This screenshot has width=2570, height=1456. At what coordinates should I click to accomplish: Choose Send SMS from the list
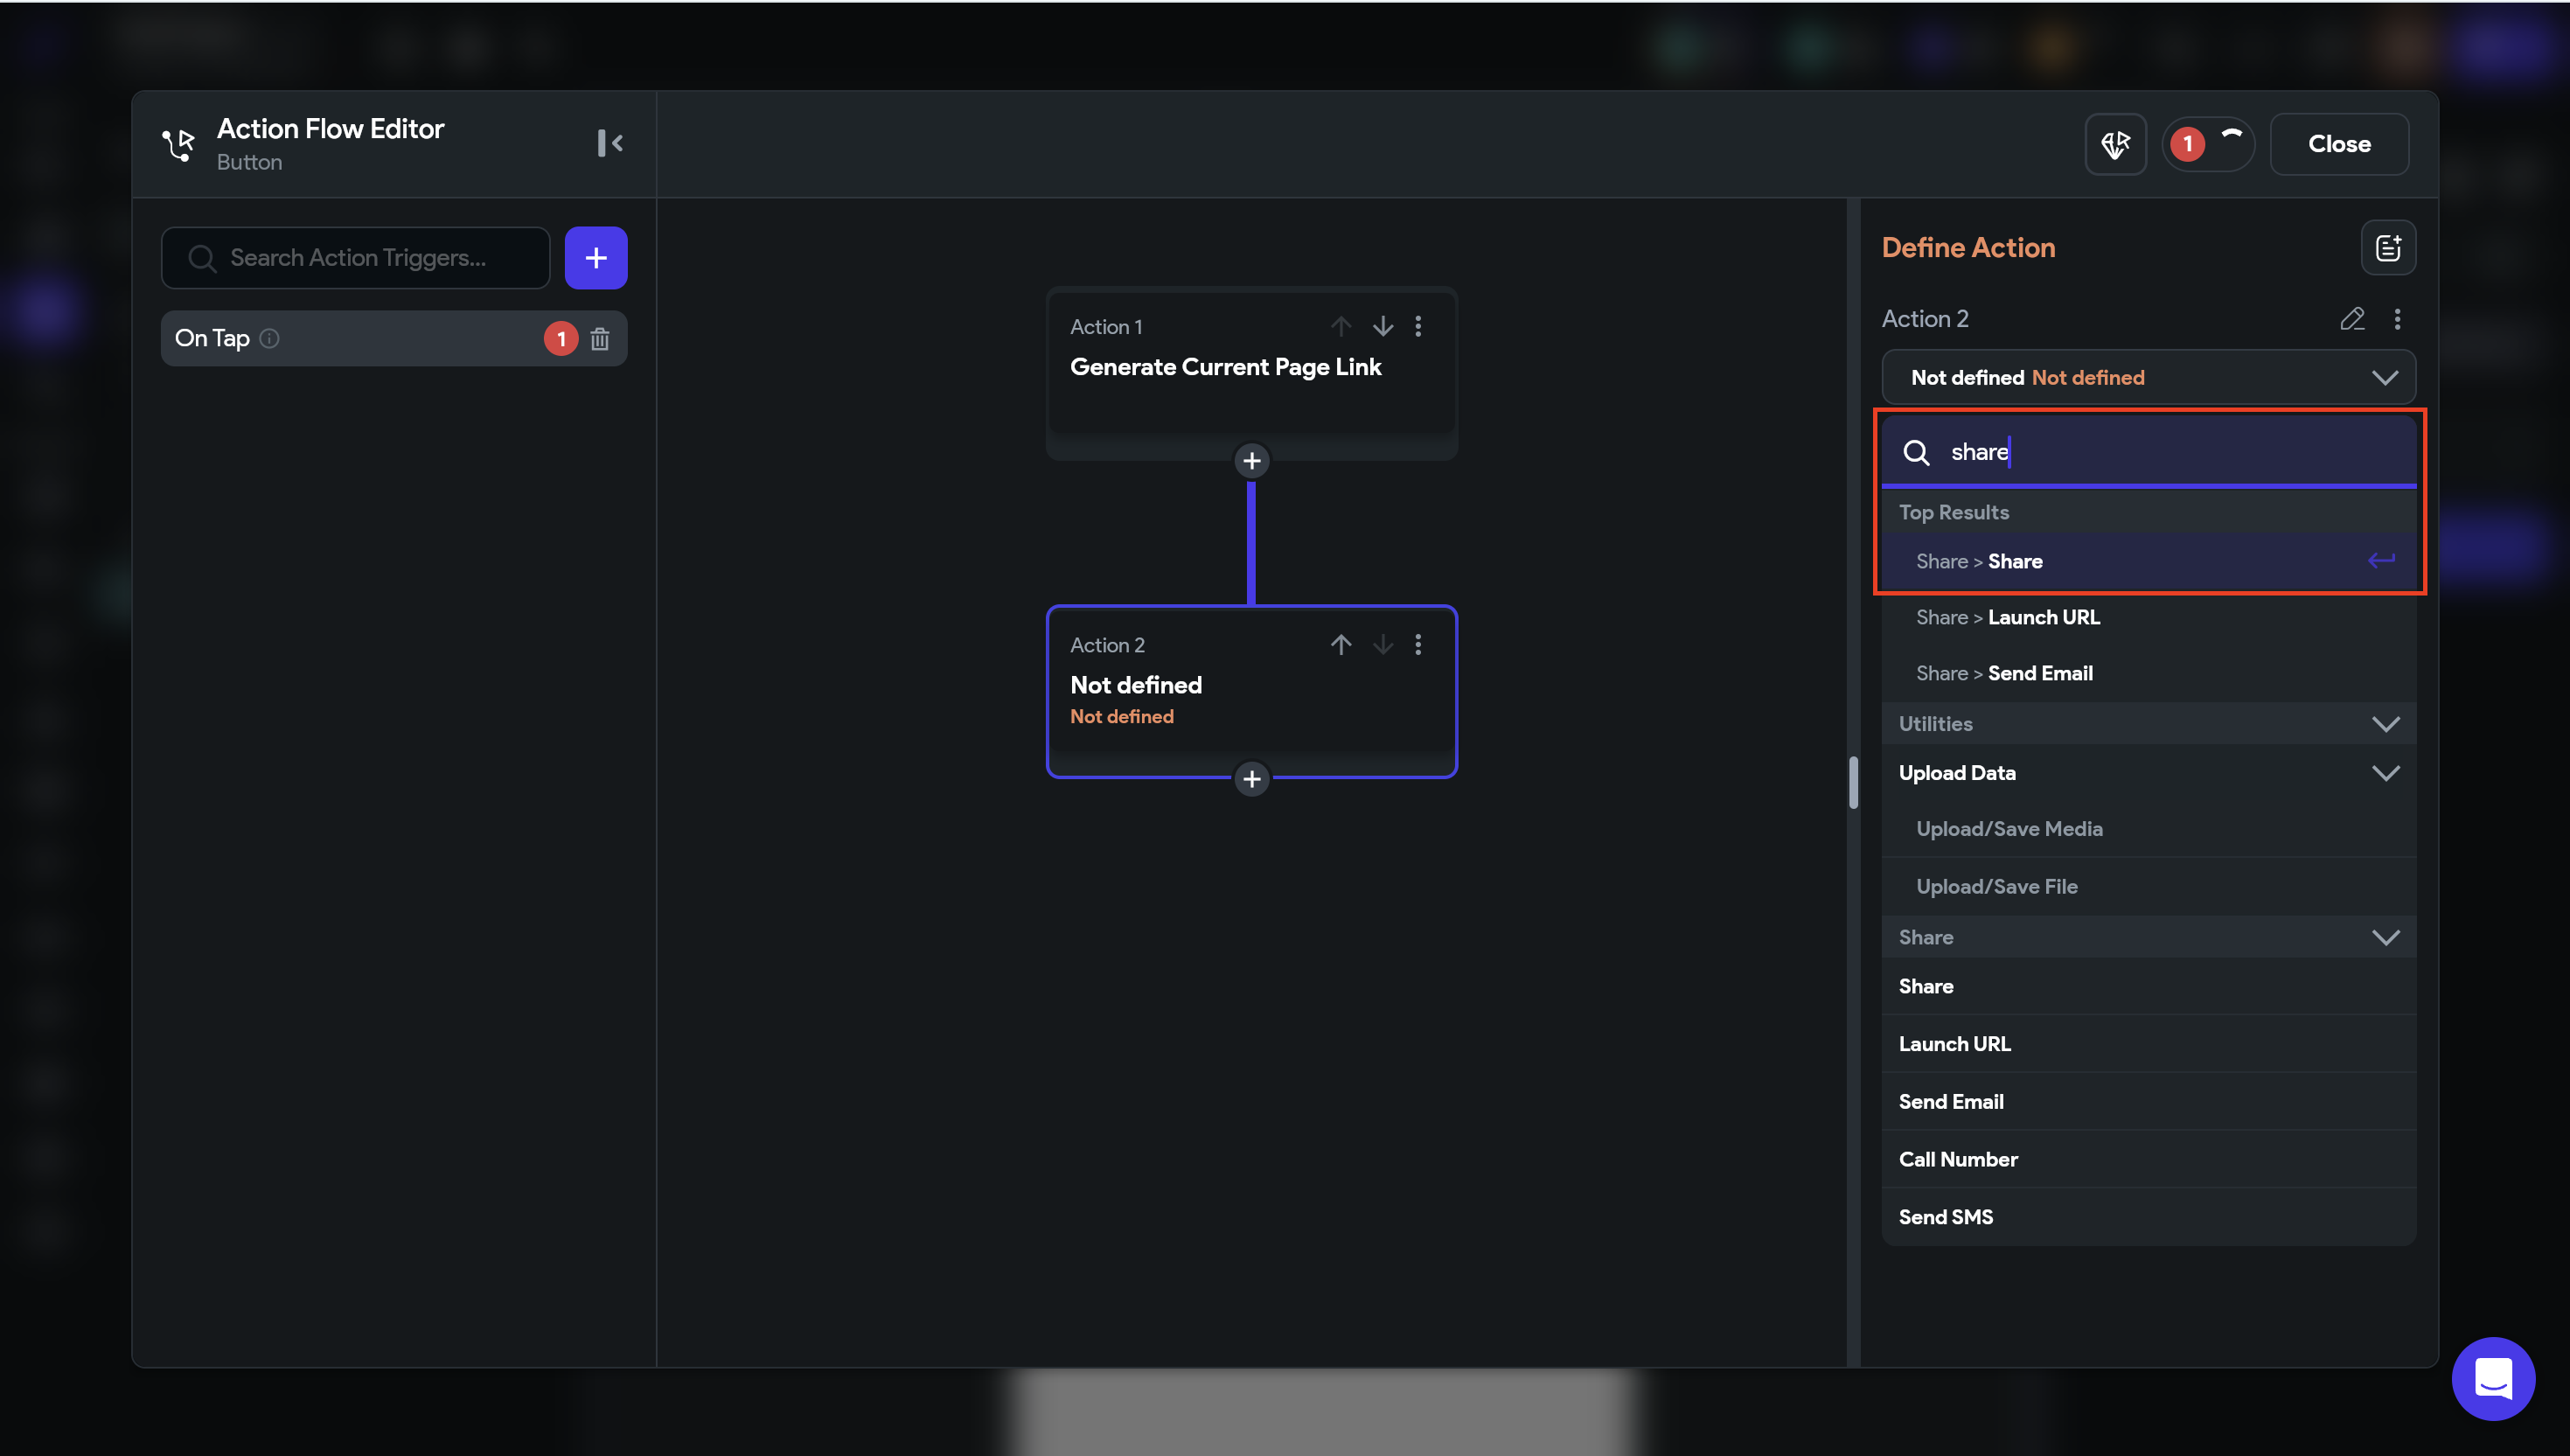1946,1217
